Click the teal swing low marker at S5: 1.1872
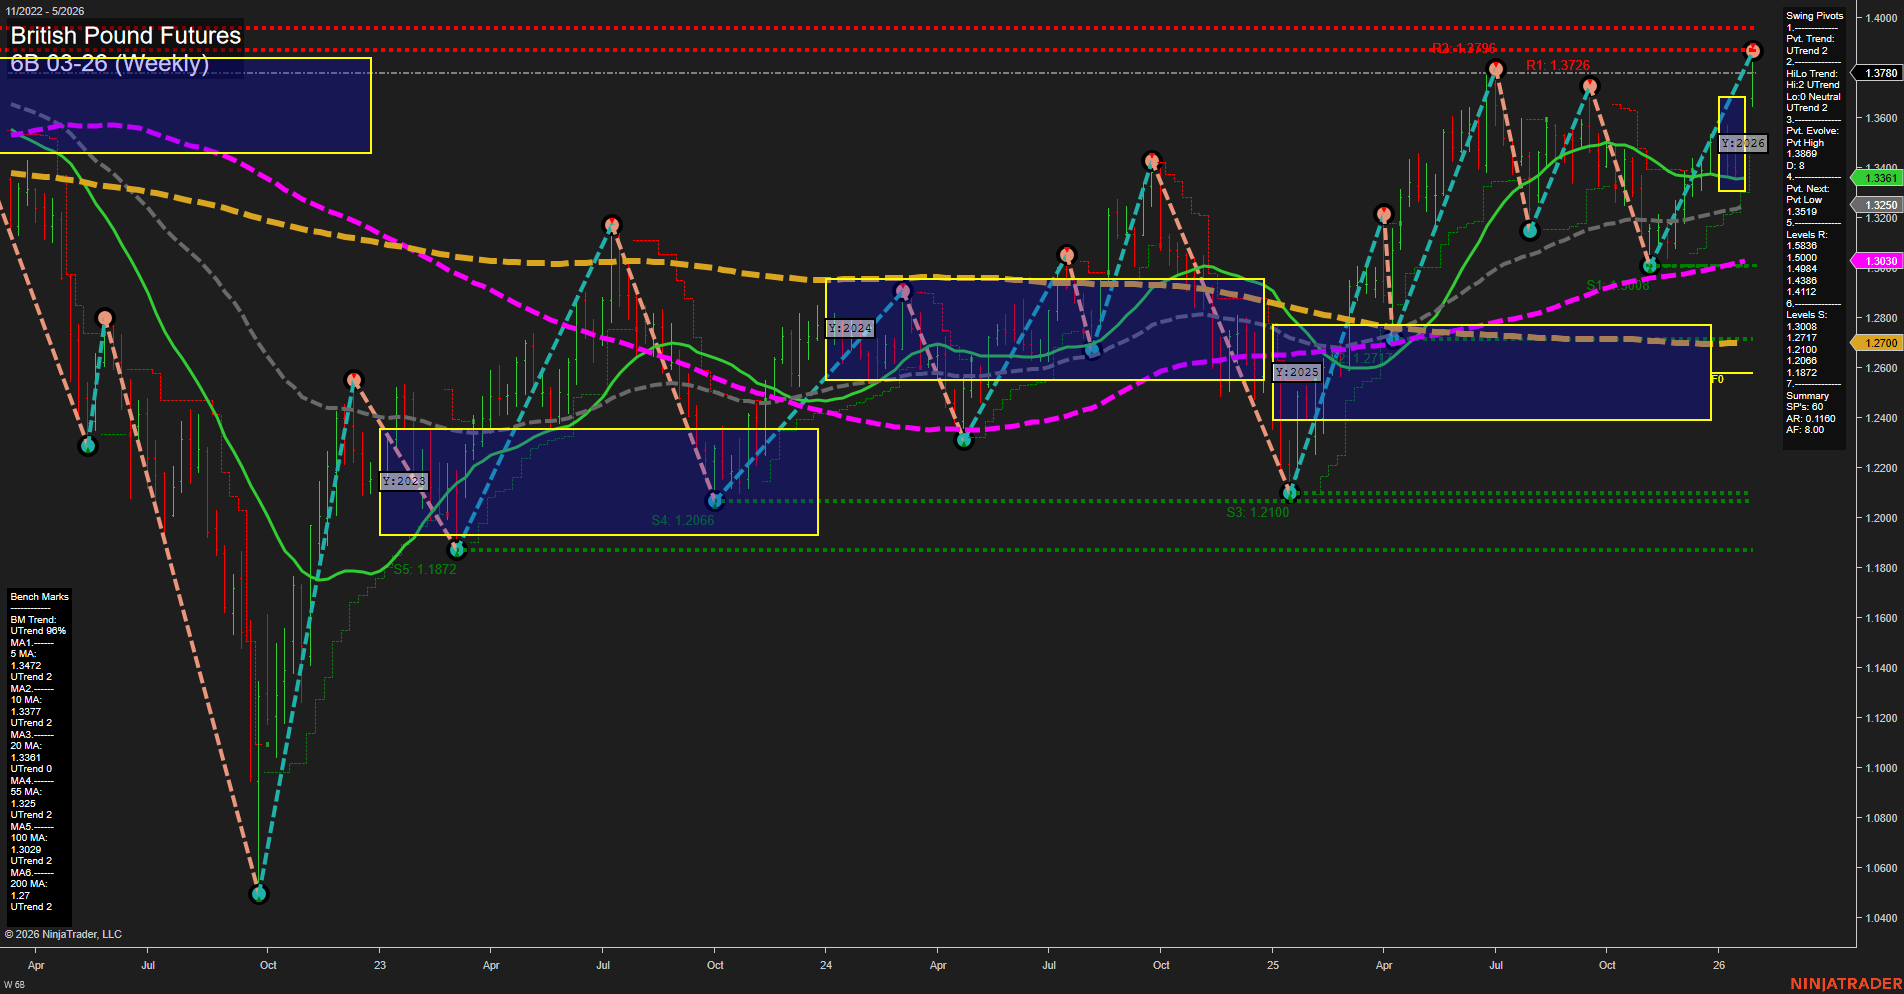The width and height of the screenshot is (1904, 994). click(458, 549)
